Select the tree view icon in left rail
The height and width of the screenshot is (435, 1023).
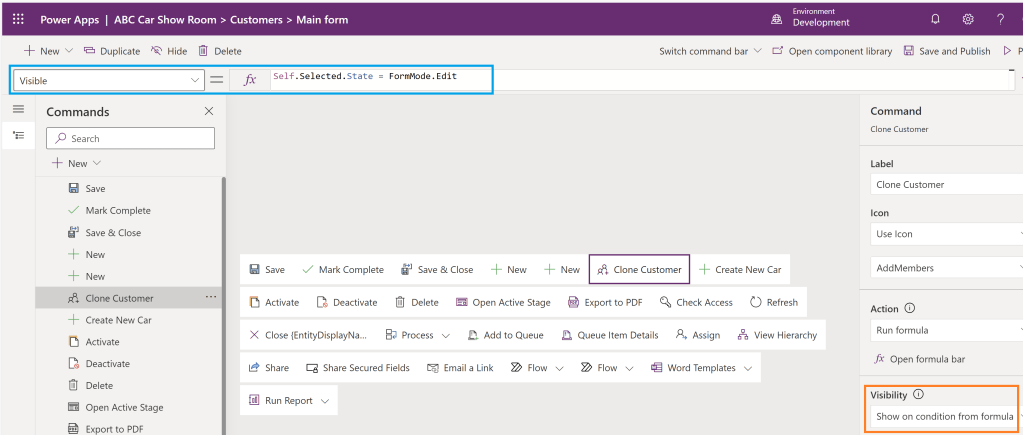point(18,135)
